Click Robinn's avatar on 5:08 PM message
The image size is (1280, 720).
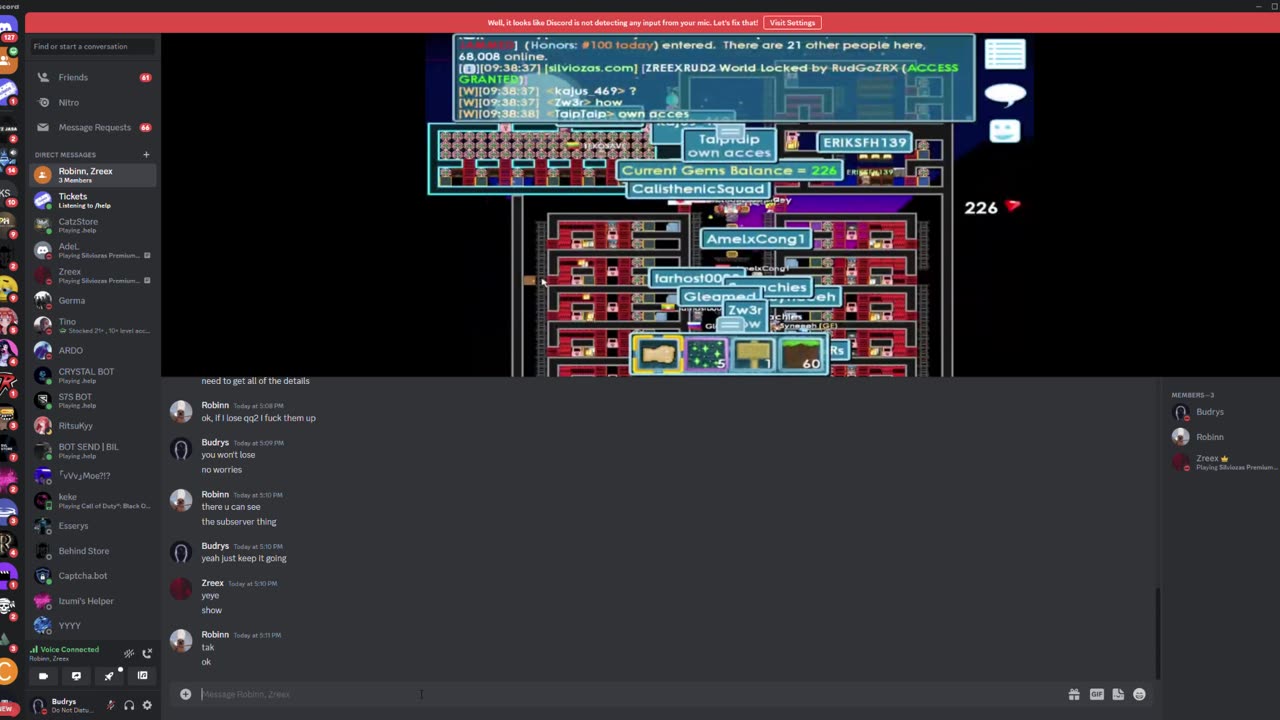click(181, 411)
